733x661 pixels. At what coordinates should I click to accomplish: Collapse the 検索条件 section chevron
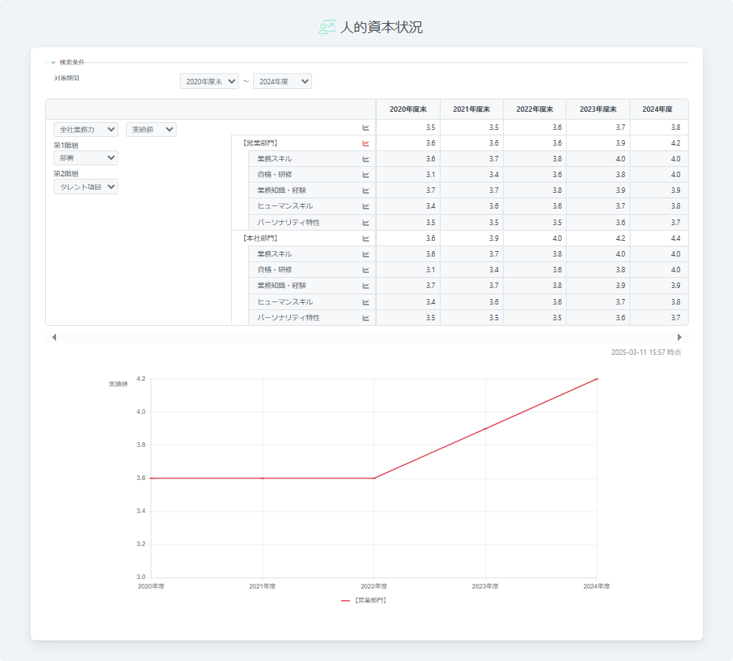click(x=54, y=62)
